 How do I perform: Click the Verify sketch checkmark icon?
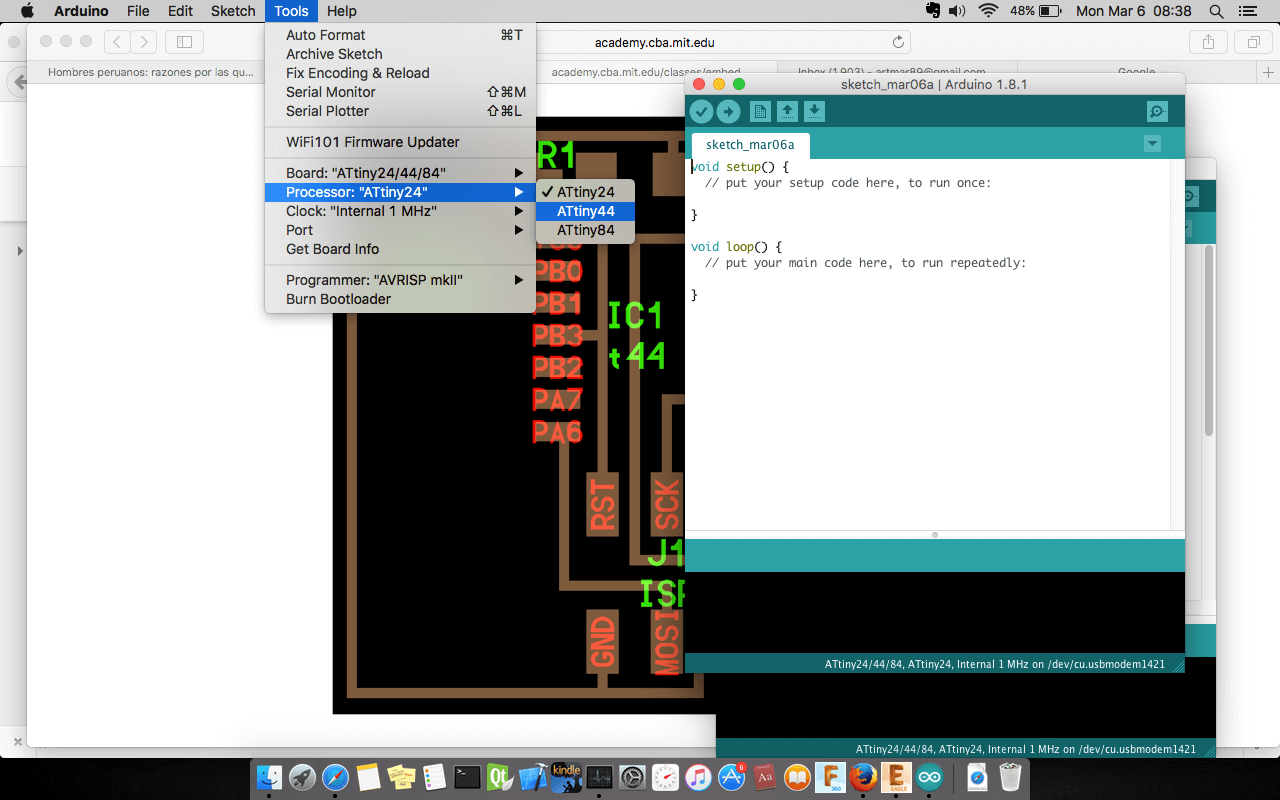pos(702,111)
